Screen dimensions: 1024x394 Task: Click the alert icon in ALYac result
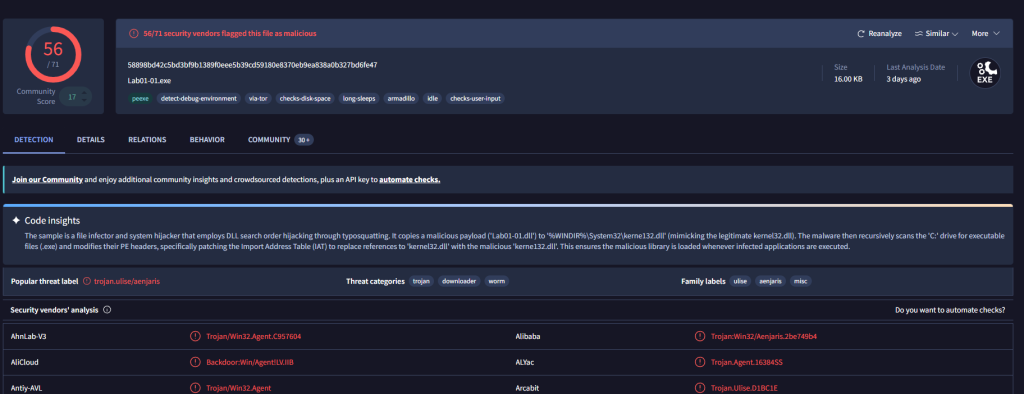click(x=700, y=362)
